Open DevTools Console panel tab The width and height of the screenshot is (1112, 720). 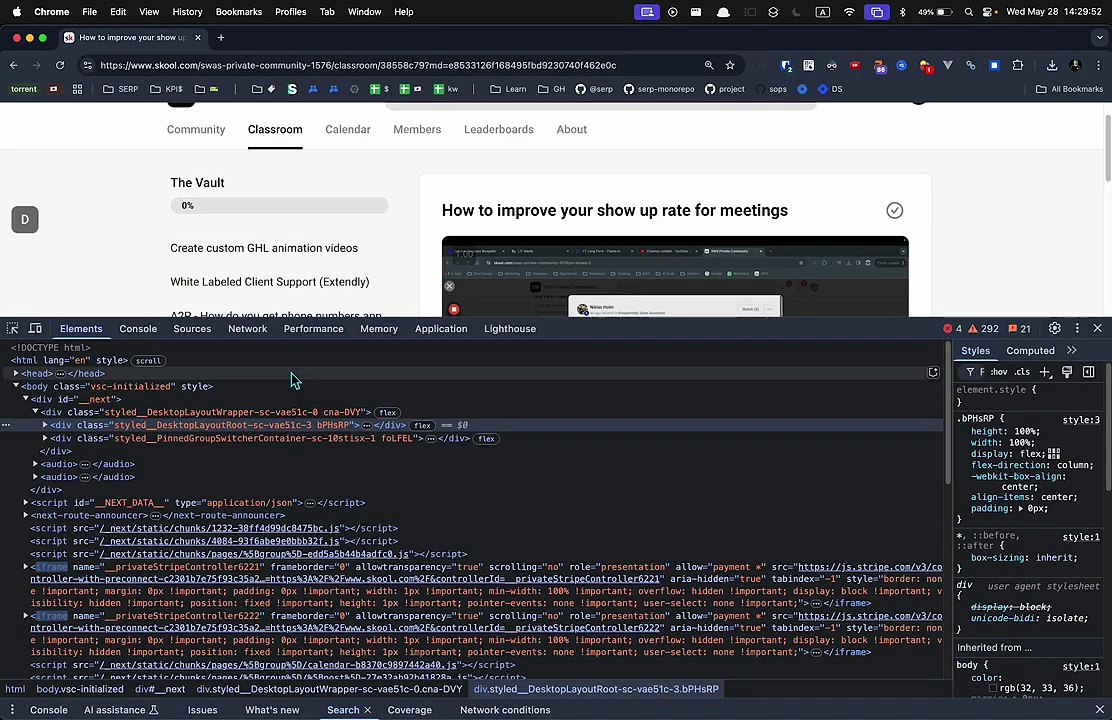coord(138,328)
